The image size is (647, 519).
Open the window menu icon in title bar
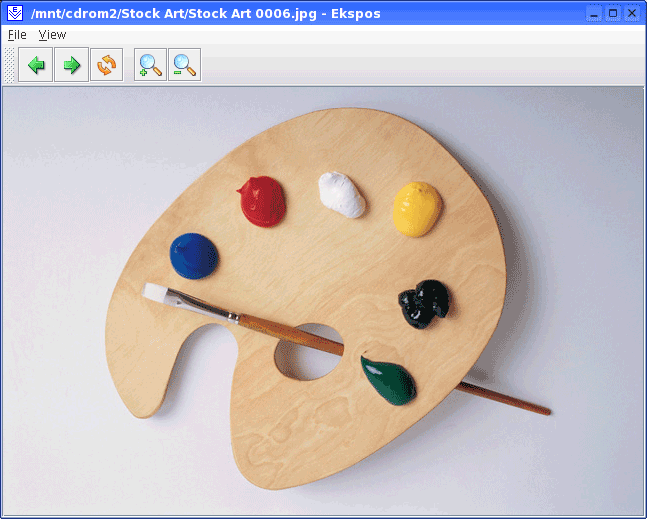(x=15, y=13)
